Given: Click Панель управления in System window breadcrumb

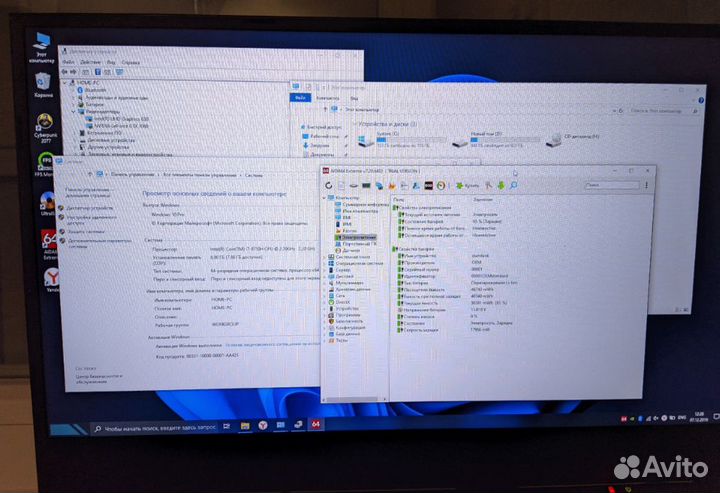Looking at the screenshot, I should point(132,174).
